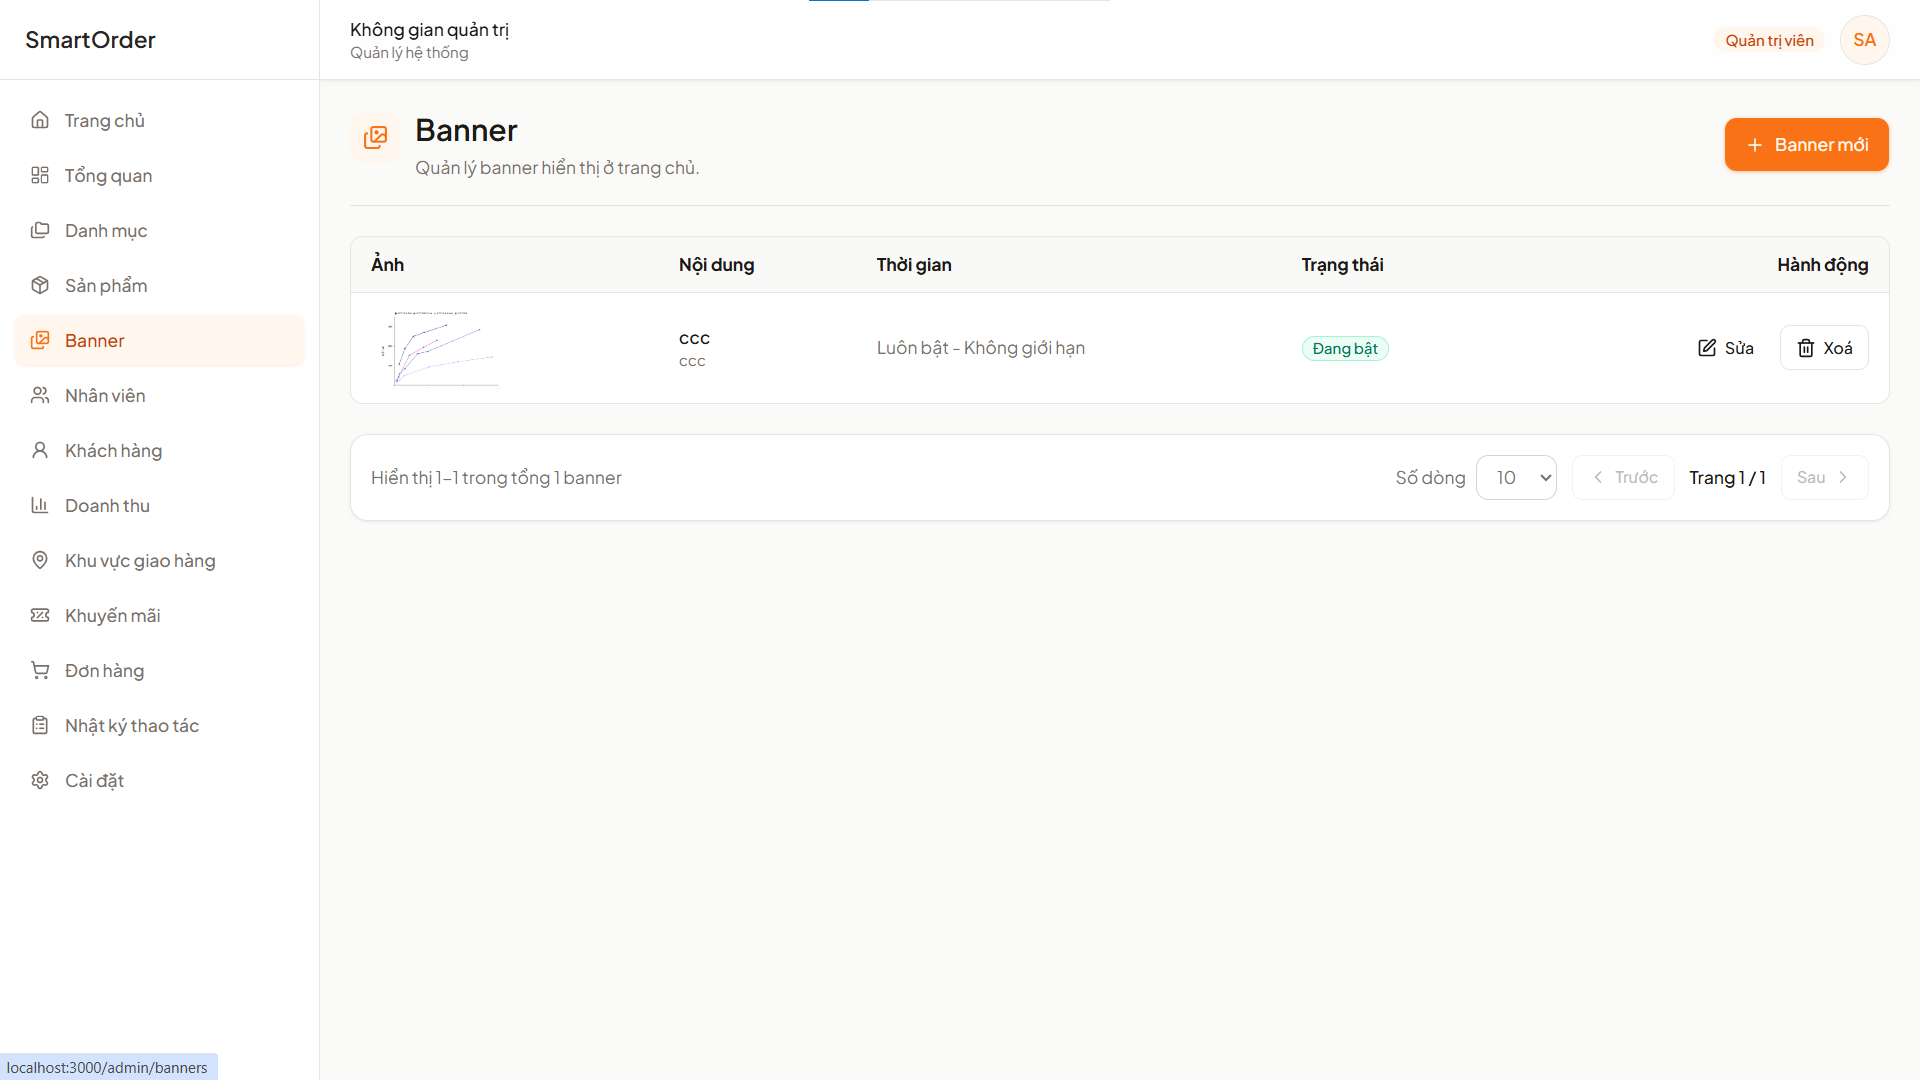Click the trash icon in Xoá button

click(1806, 348)
